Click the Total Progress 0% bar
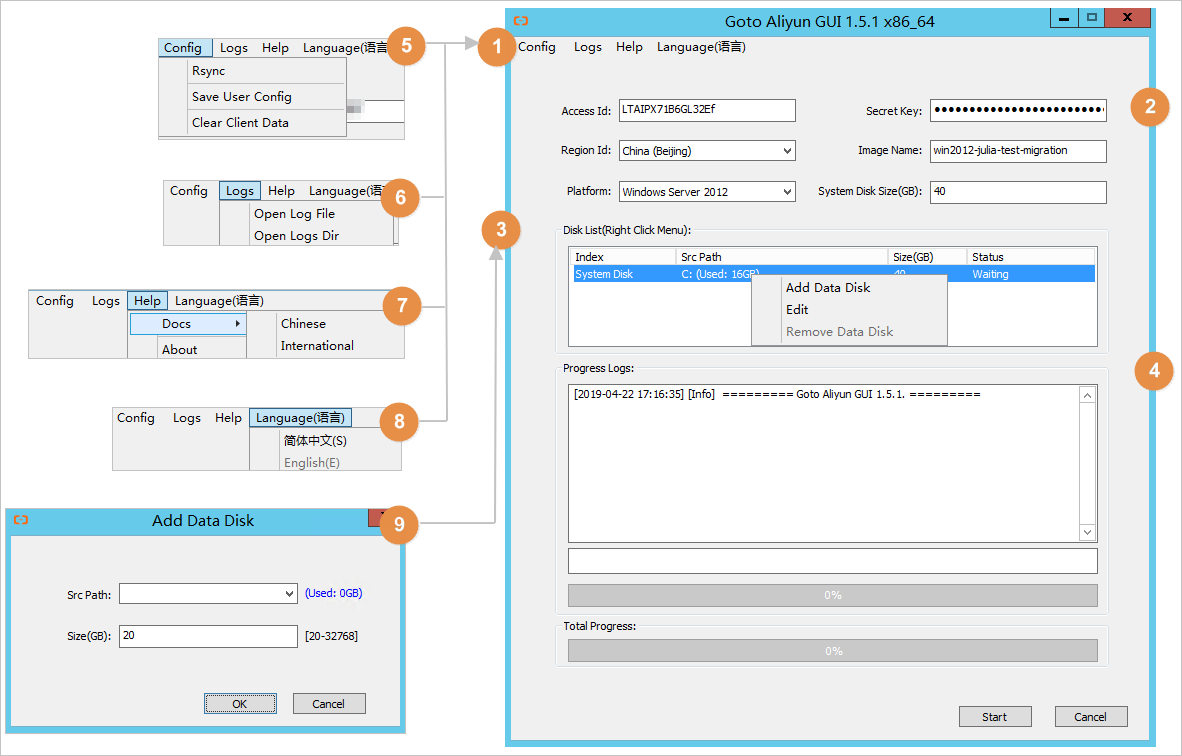 point(832,650)
